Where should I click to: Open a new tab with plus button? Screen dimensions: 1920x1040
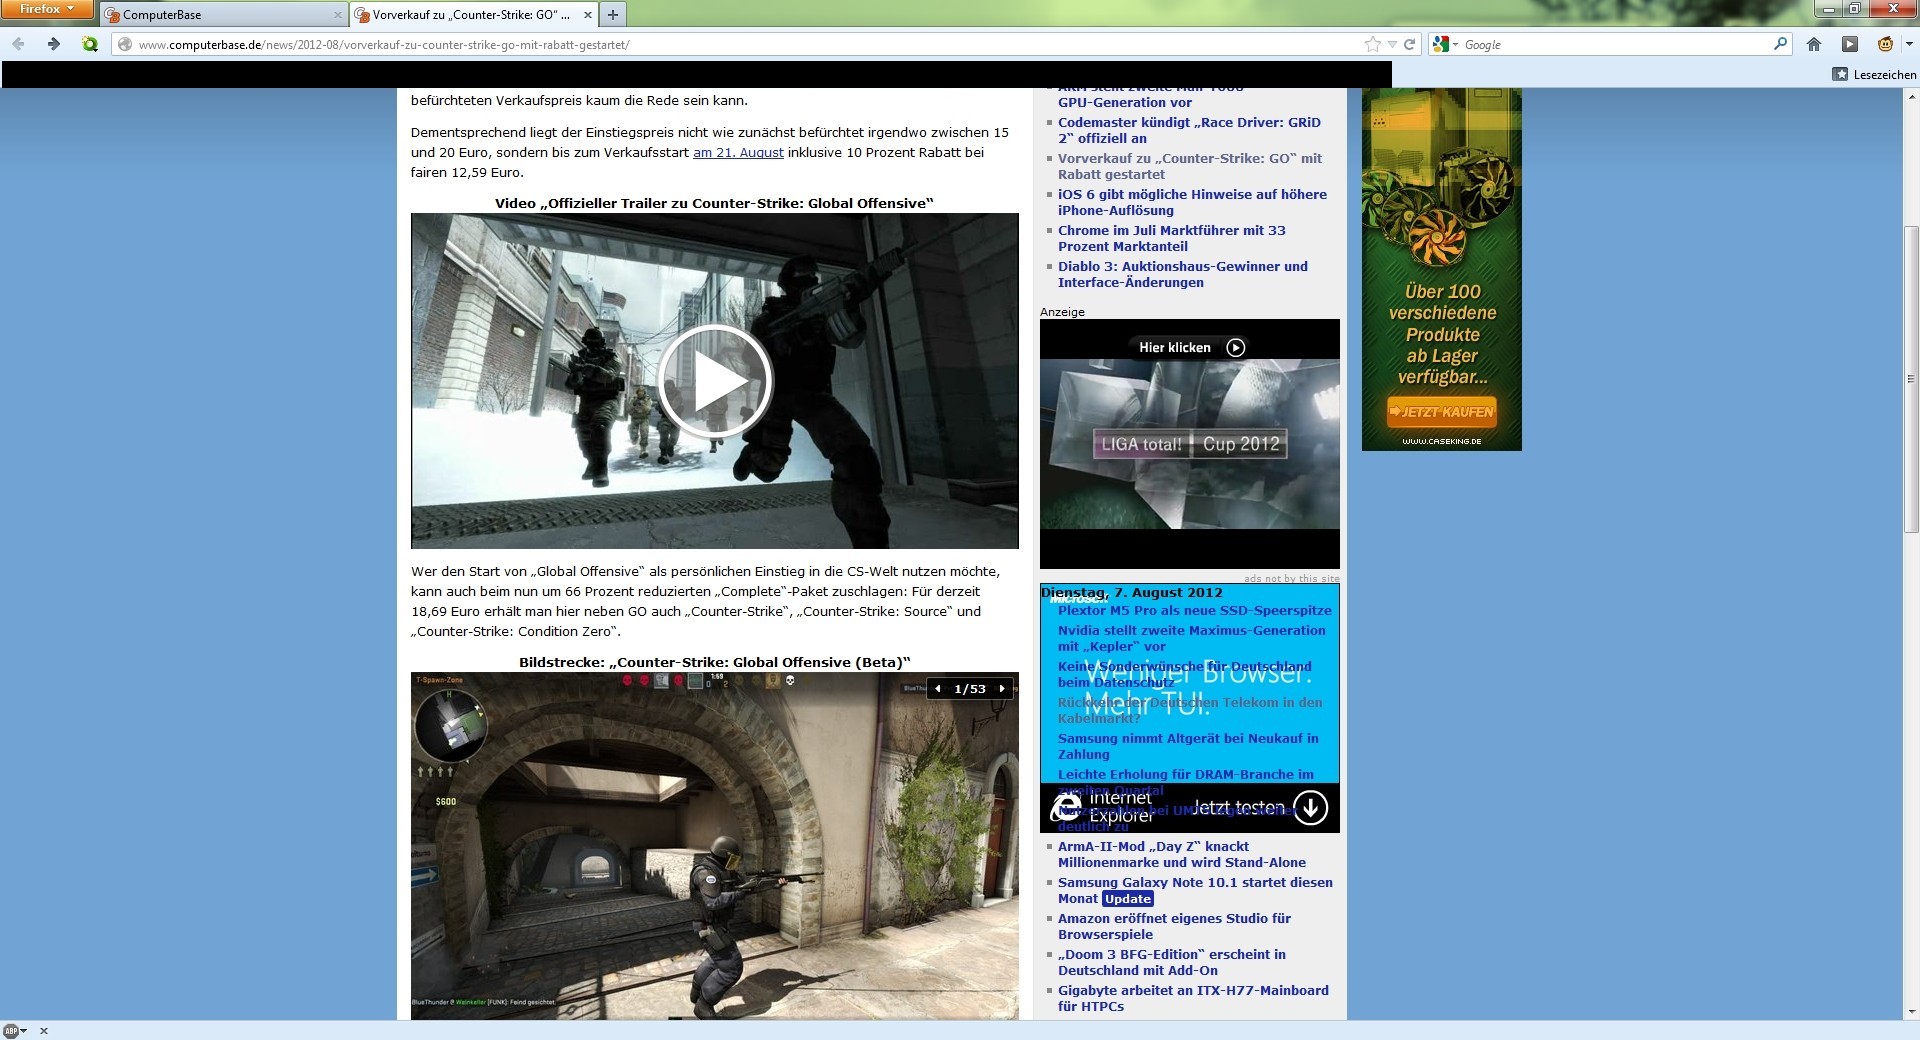pos(613,14)
